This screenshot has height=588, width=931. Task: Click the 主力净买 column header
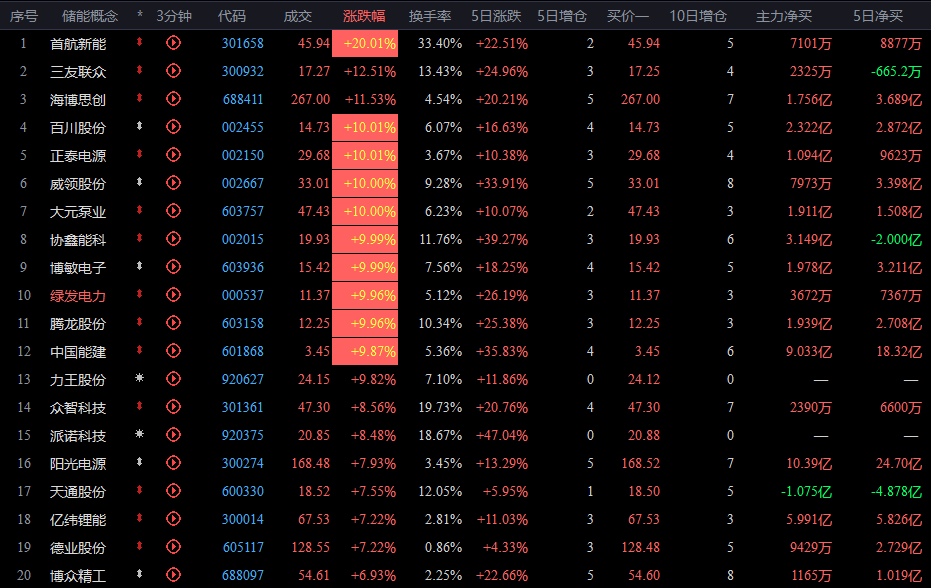783,16
